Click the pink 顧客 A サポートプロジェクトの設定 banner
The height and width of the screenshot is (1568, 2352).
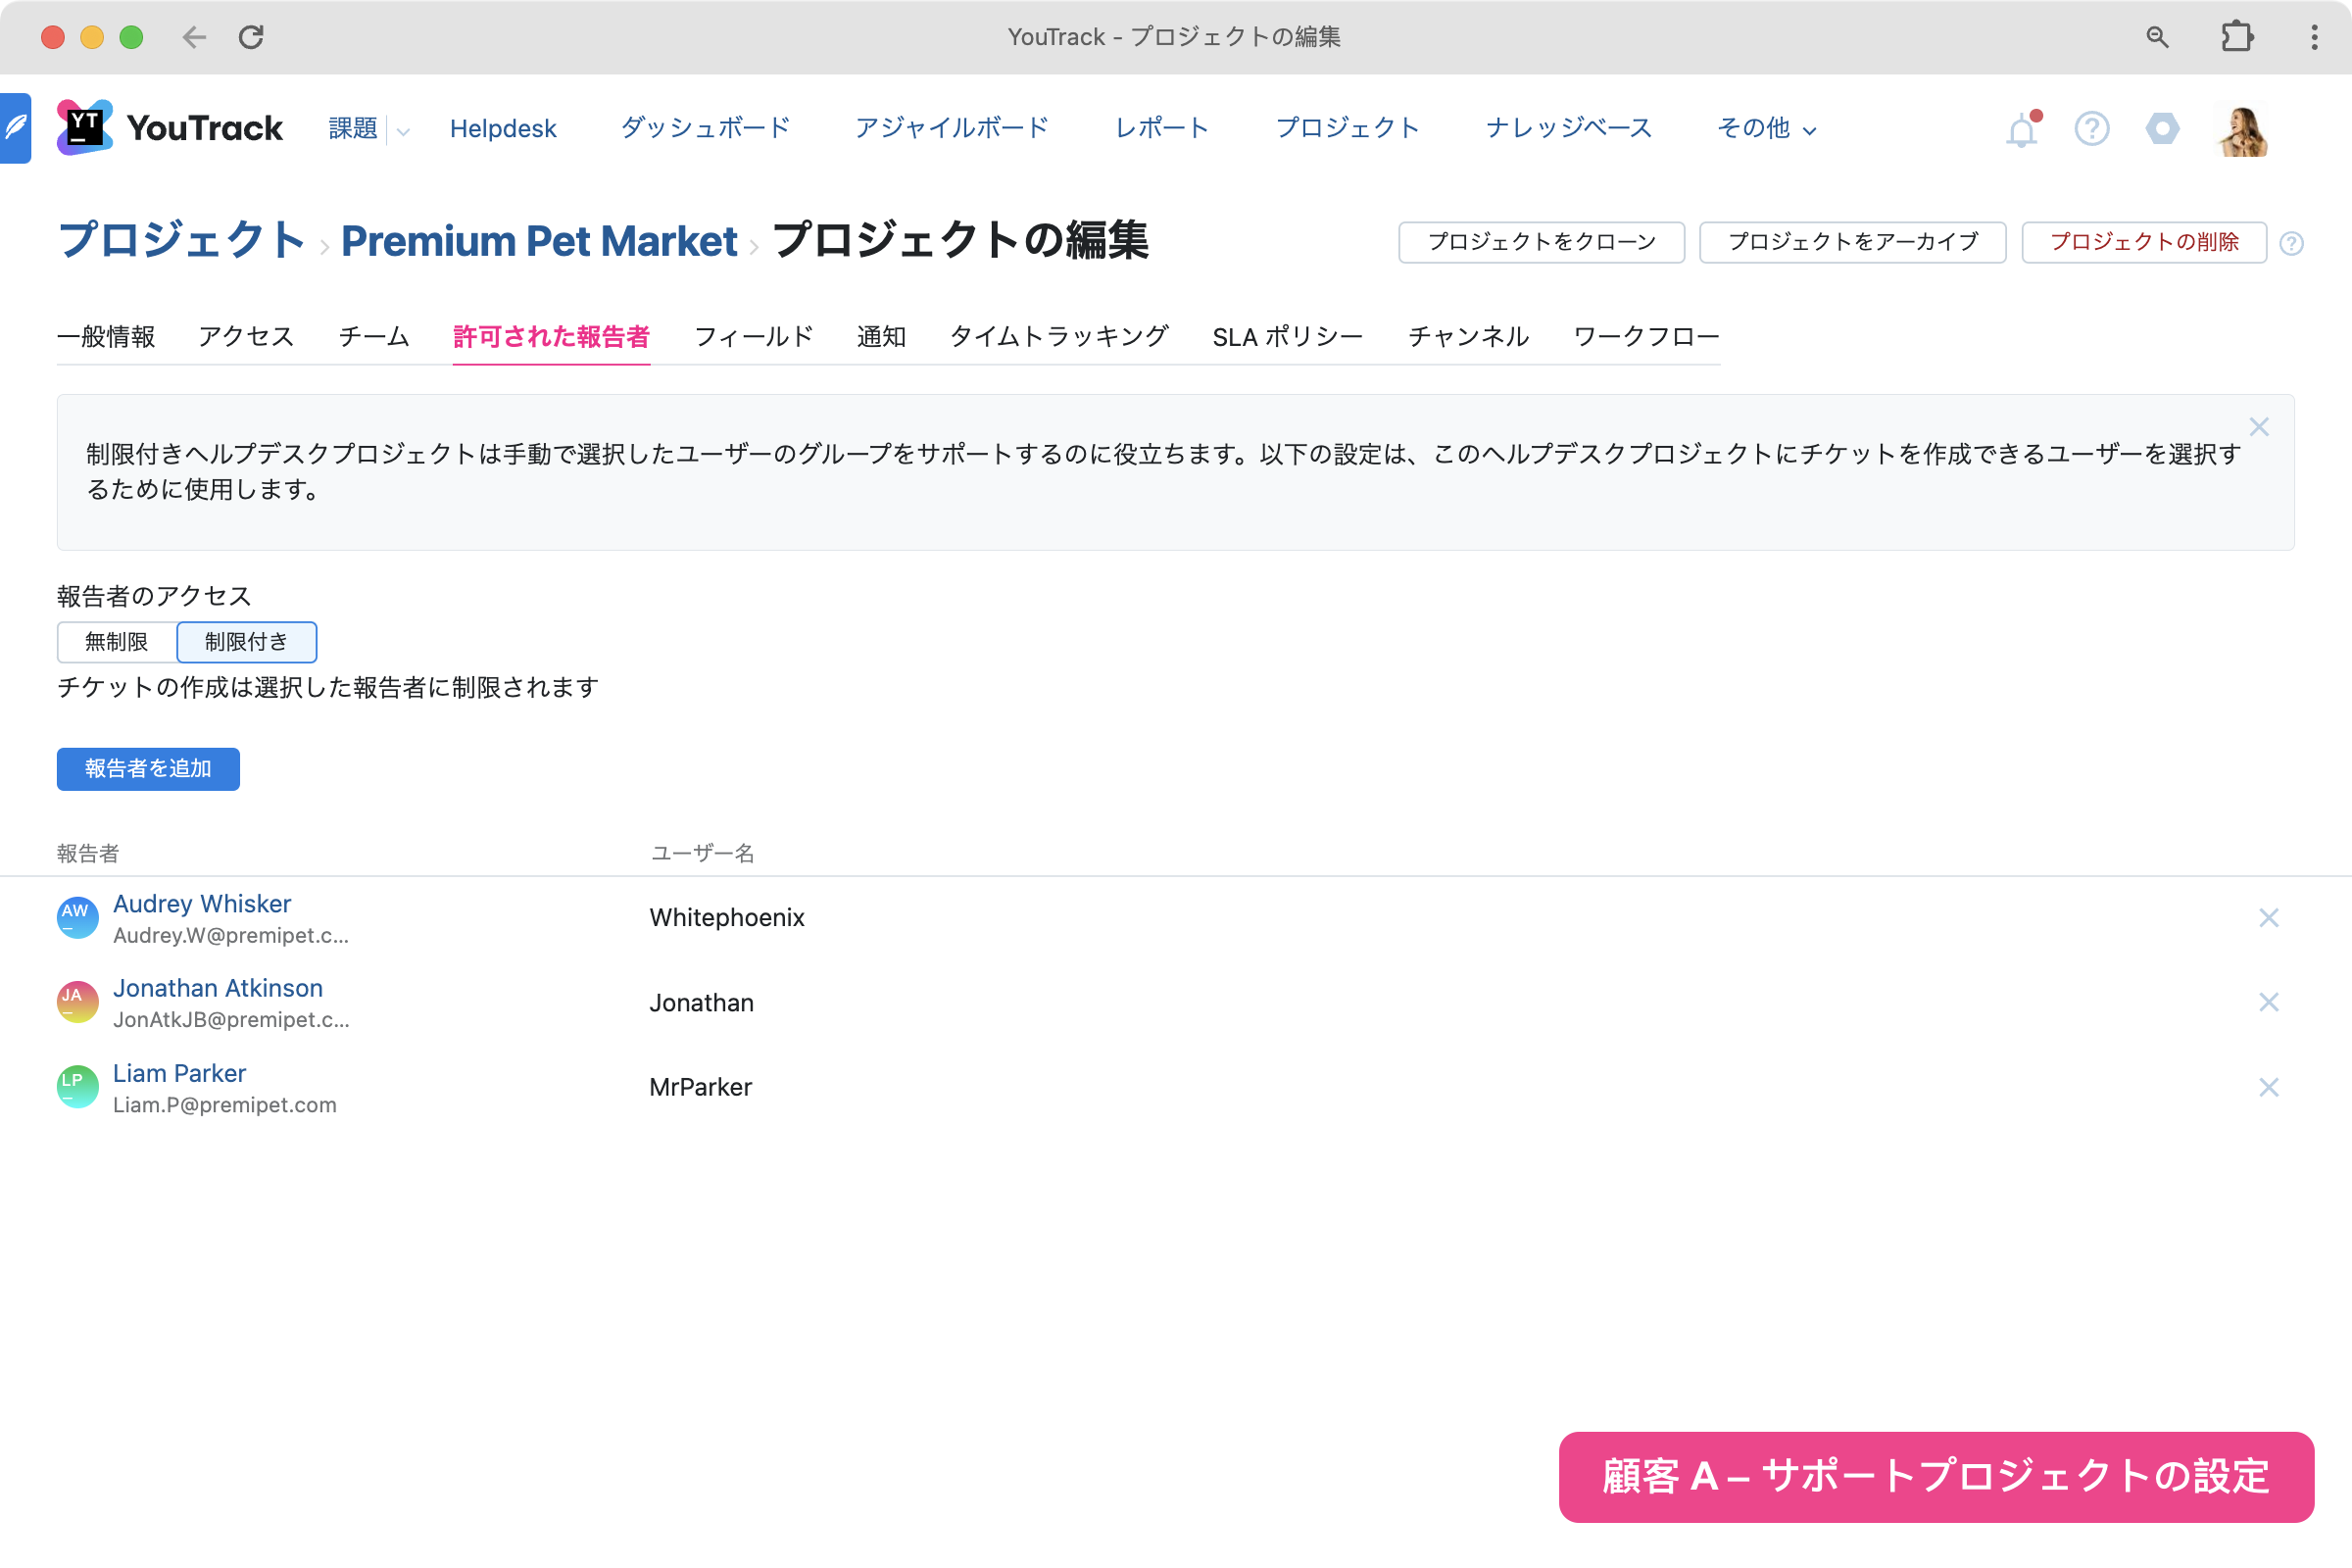(1935, 1477)
